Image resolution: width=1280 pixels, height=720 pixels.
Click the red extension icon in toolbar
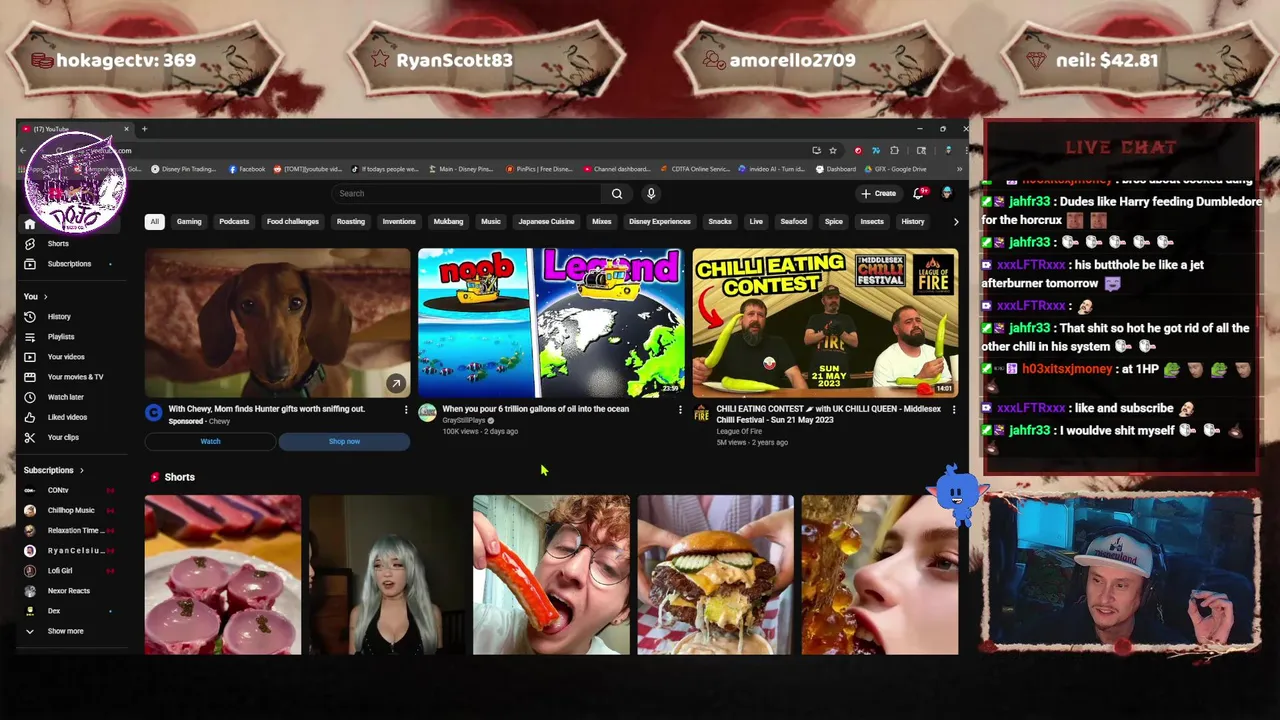(x=858, y=151)
